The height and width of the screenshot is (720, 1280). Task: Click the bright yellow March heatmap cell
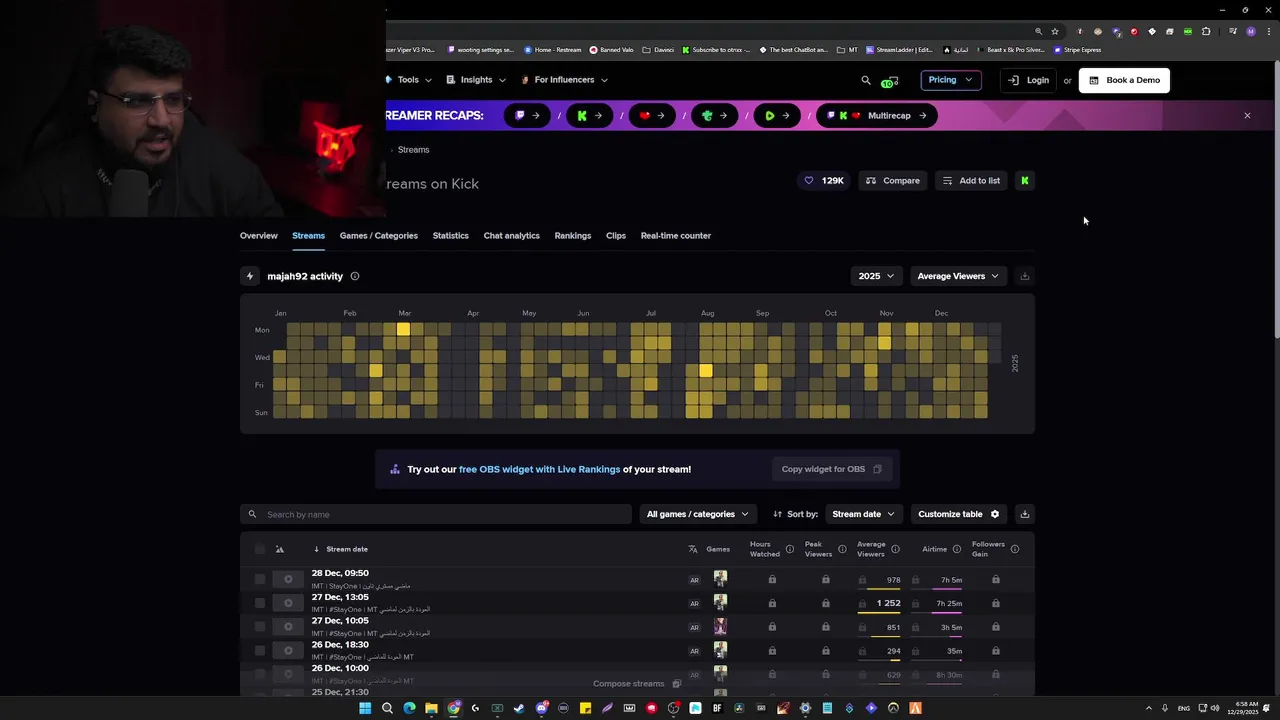403,330
